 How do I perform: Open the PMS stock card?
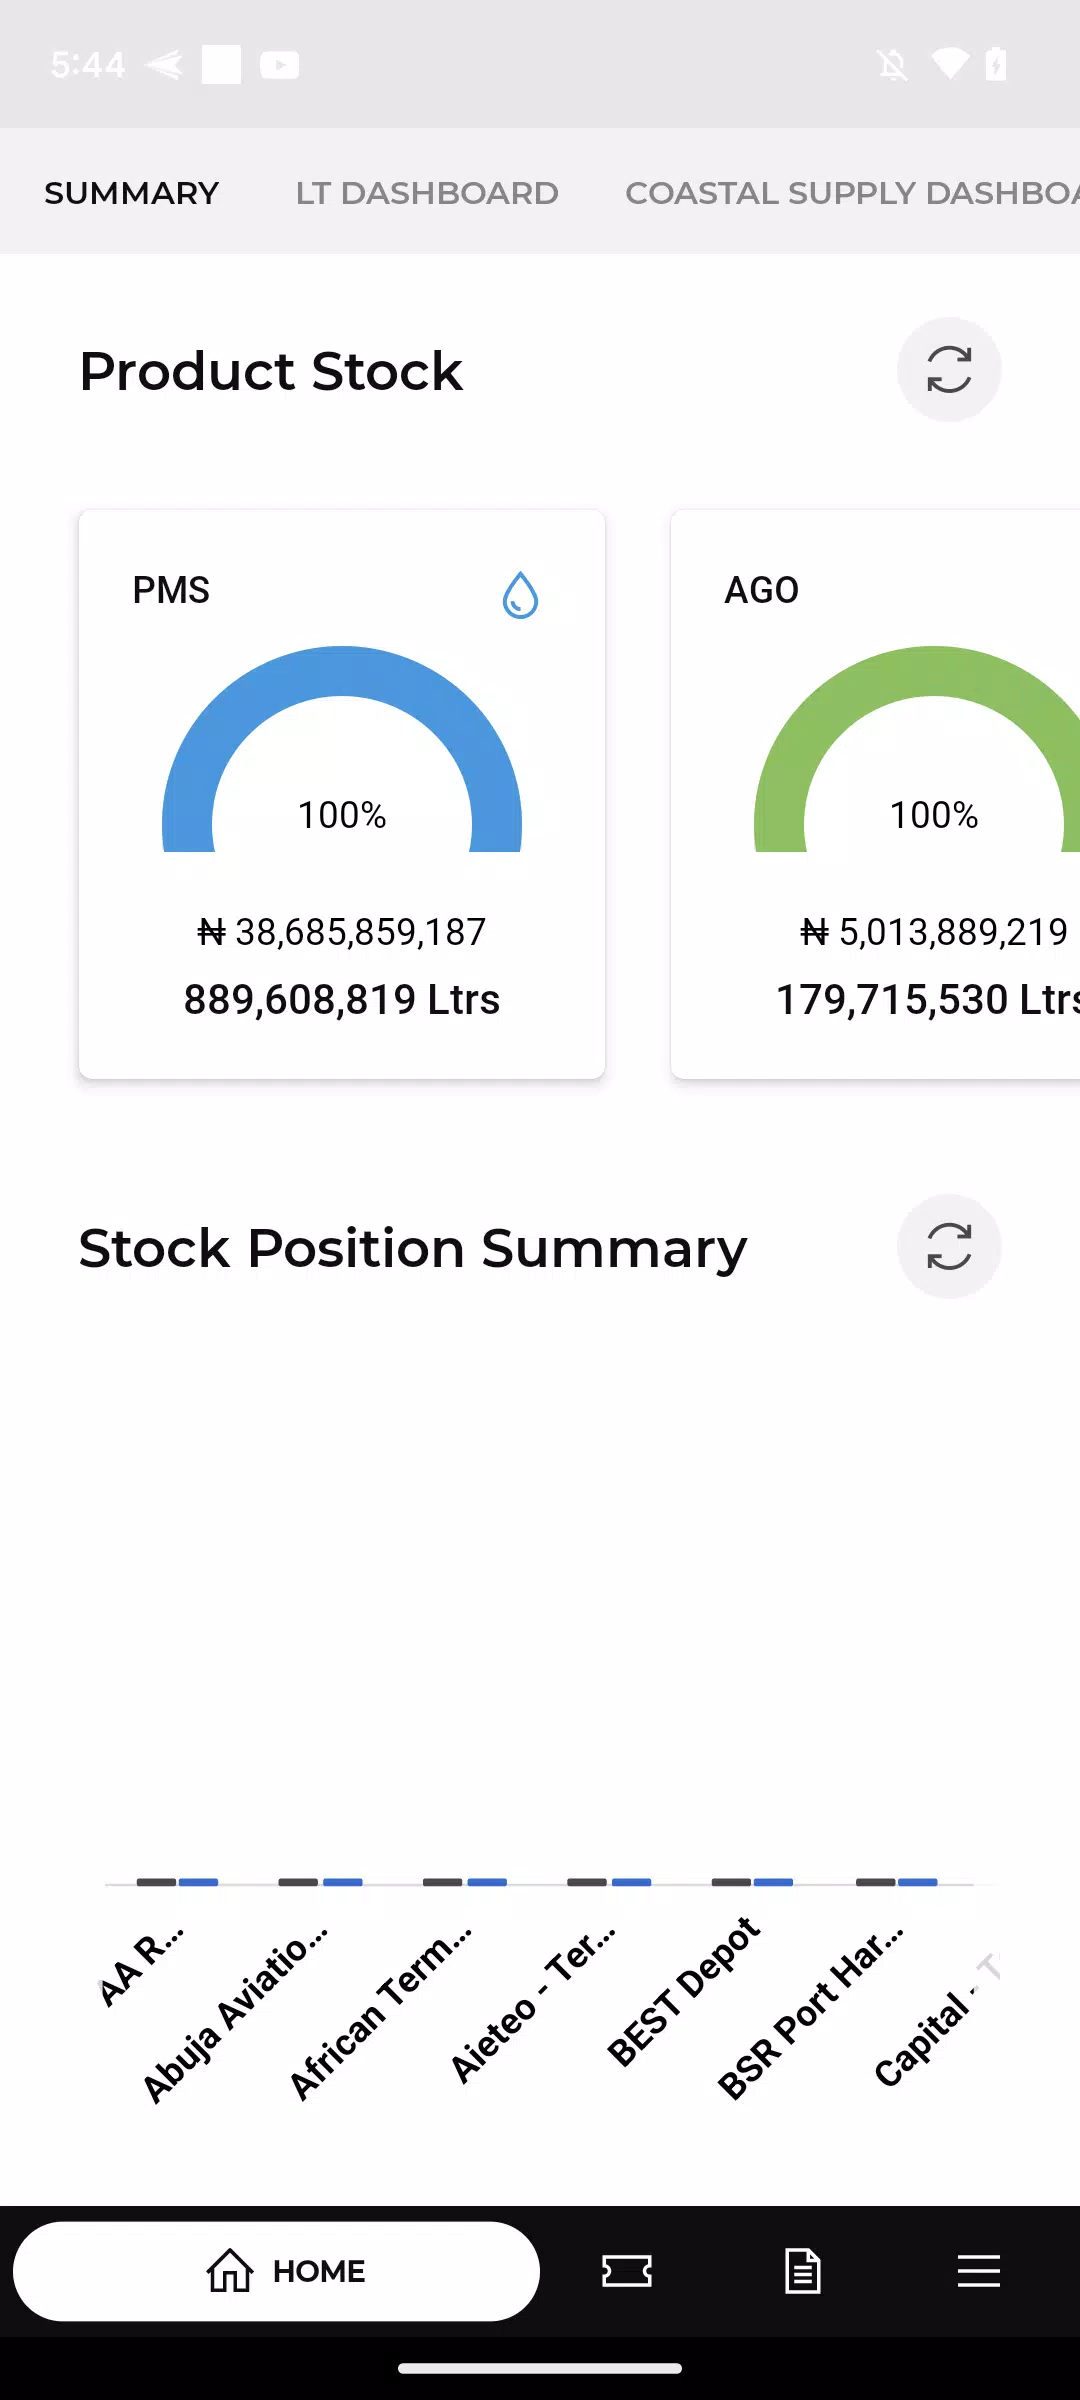pyautogui.click(x=342, y=794)
